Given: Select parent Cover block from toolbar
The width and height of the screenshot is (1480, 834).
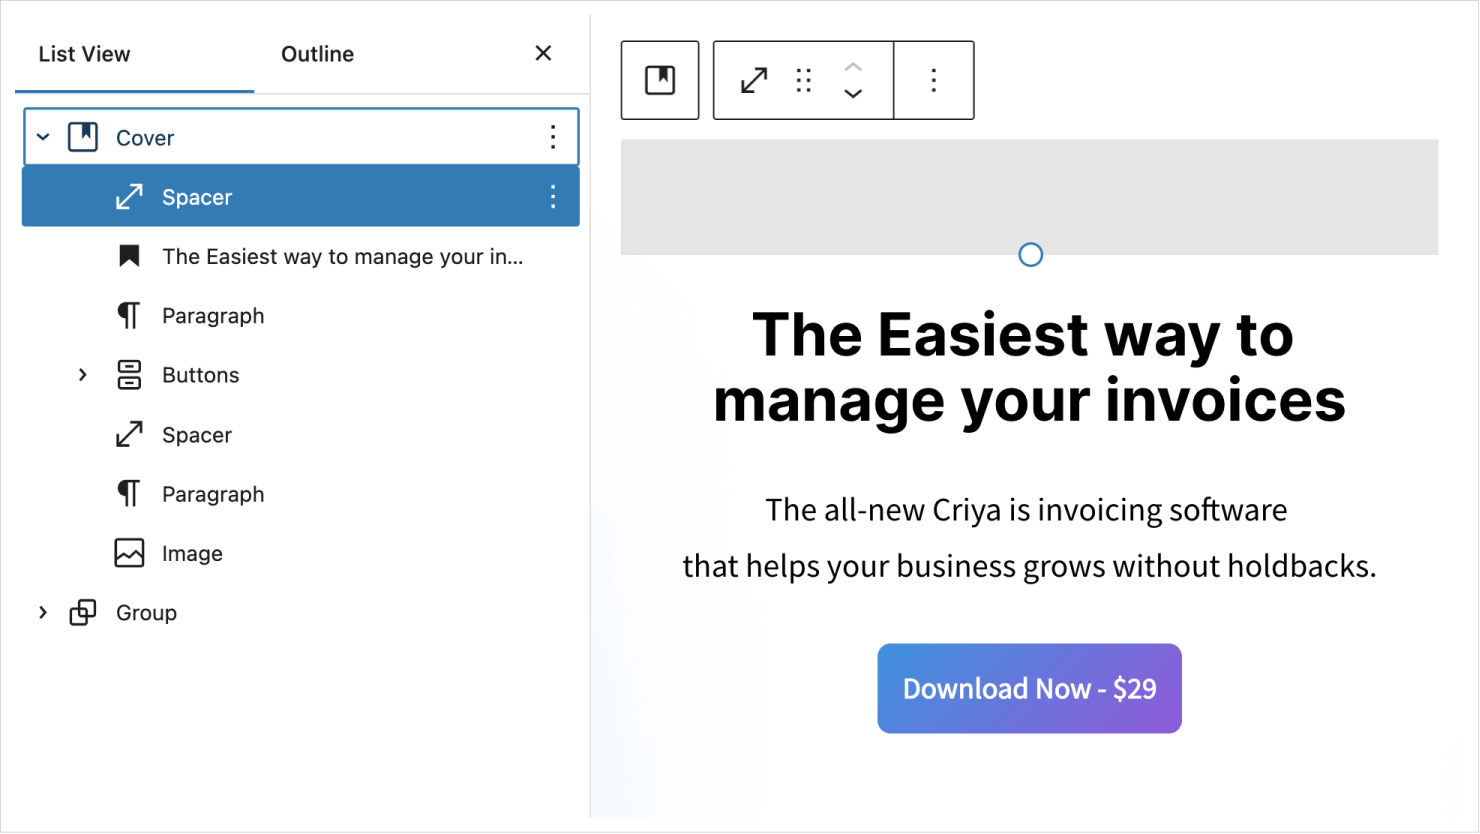Looking at the screenshot, I should click(660, 80).
